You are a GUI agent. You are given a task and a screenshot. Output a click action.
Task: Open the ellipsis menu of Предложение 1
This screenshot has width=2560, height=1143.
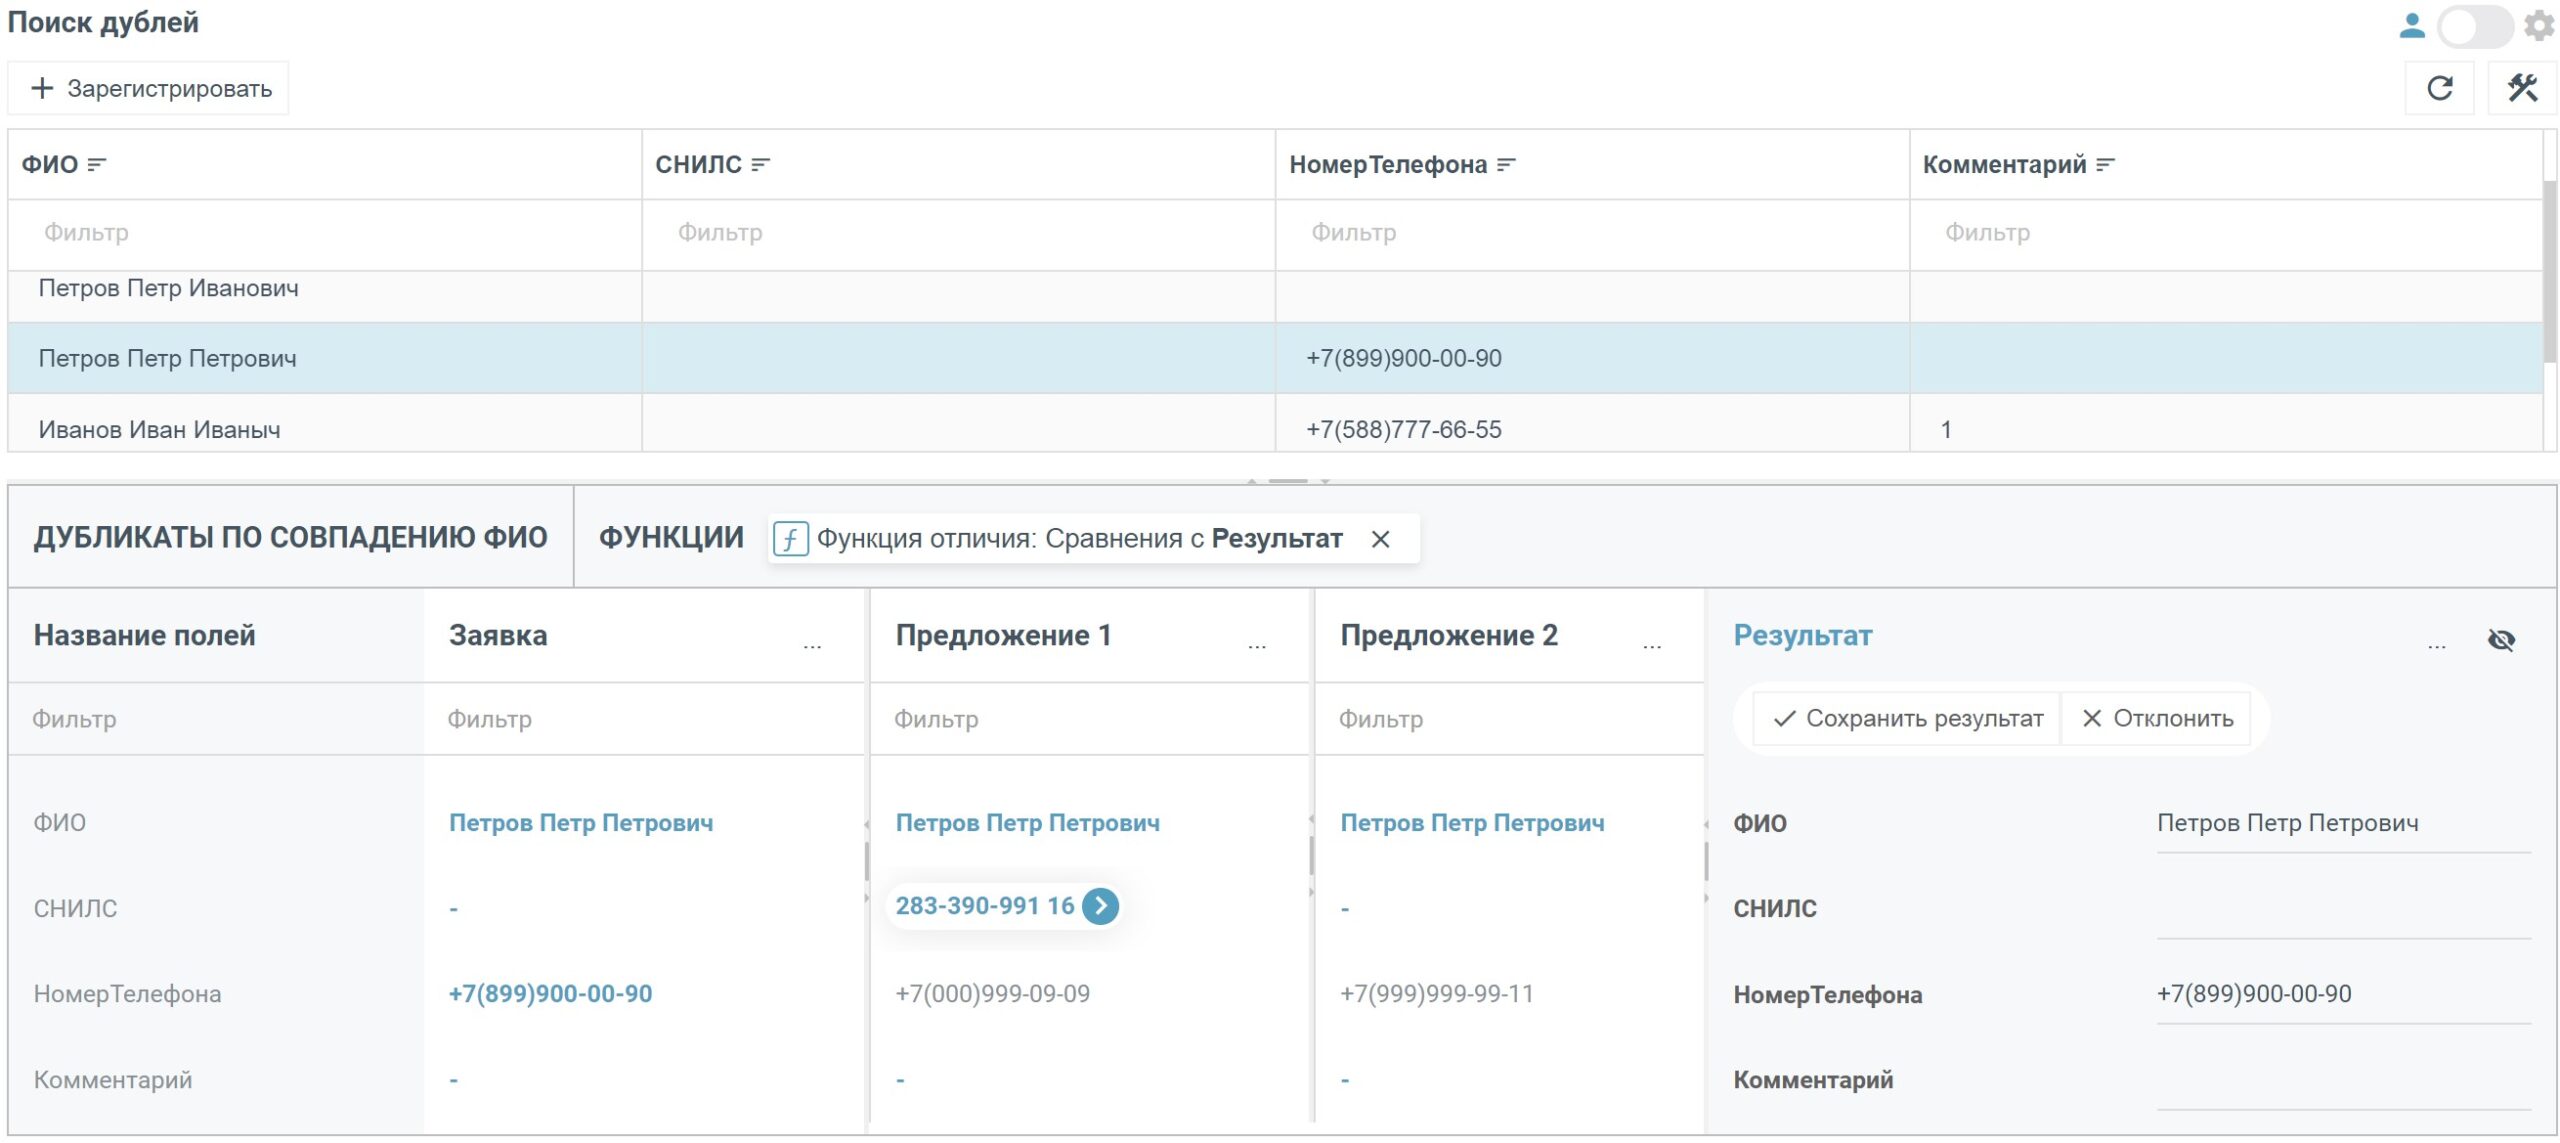1257,646
